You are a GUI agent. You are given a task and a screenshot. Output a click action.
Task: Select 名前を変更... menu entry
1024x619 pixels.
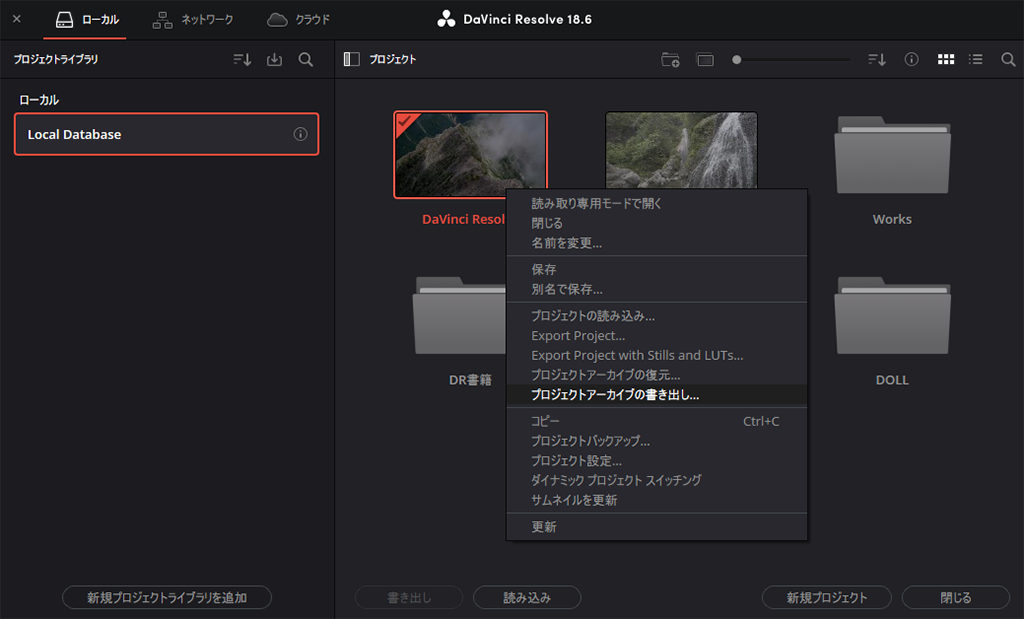pos(657,243)
